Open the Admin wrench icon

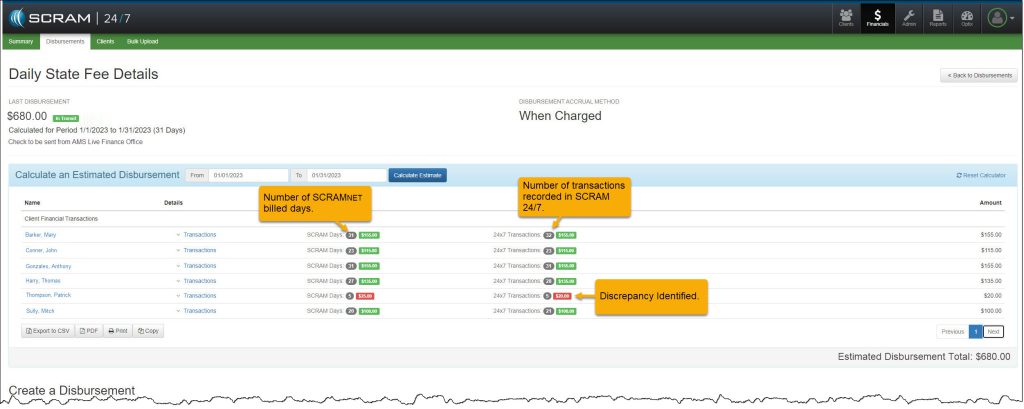click(908, 17)
